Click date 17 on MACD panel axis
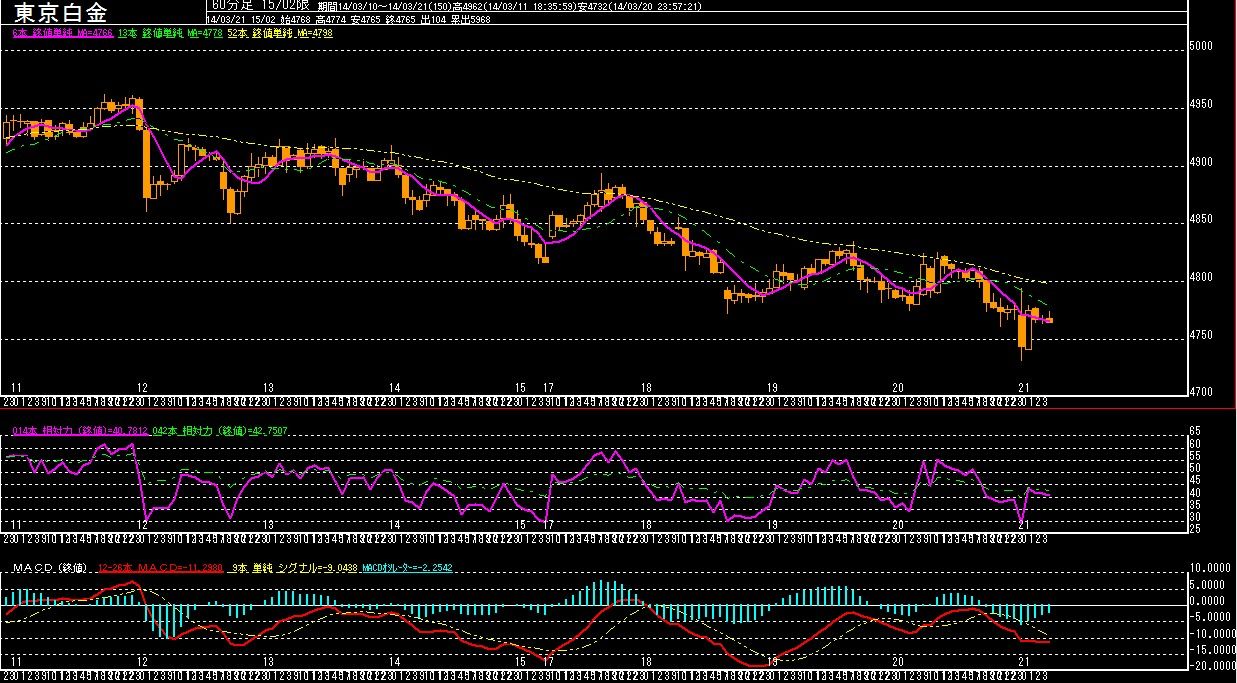 548,661
